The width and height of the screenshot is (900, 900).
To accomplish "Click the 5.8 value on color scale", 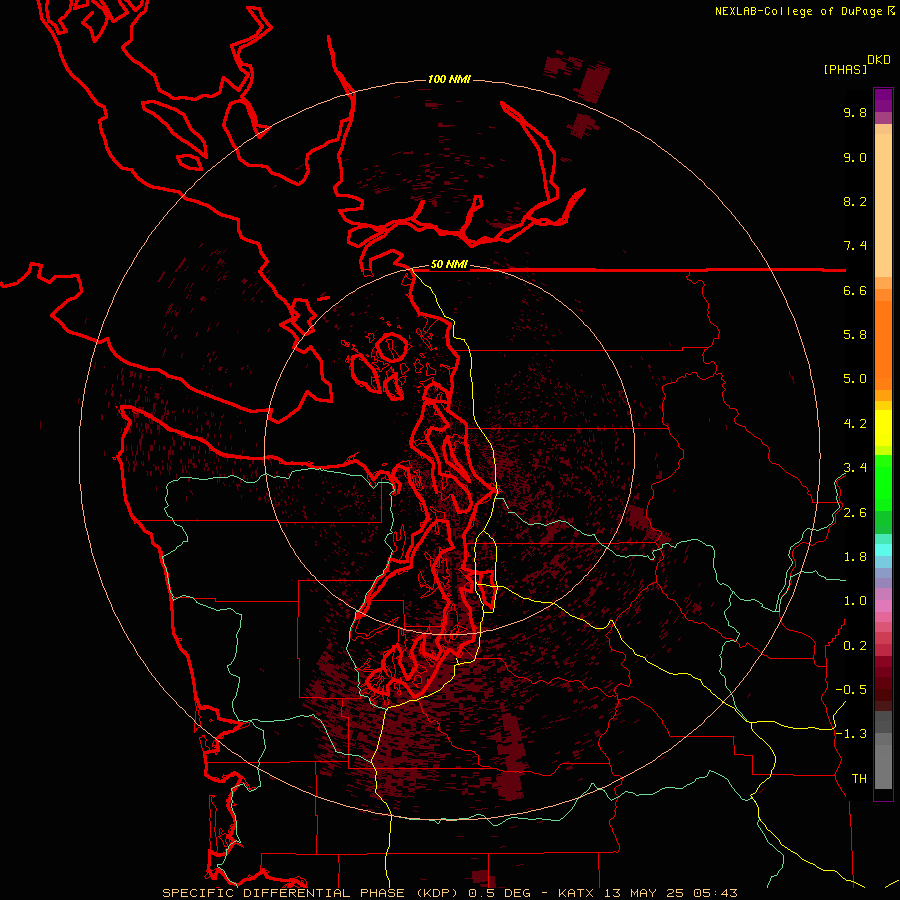I will pyautogui.click(x=855, y=335).
